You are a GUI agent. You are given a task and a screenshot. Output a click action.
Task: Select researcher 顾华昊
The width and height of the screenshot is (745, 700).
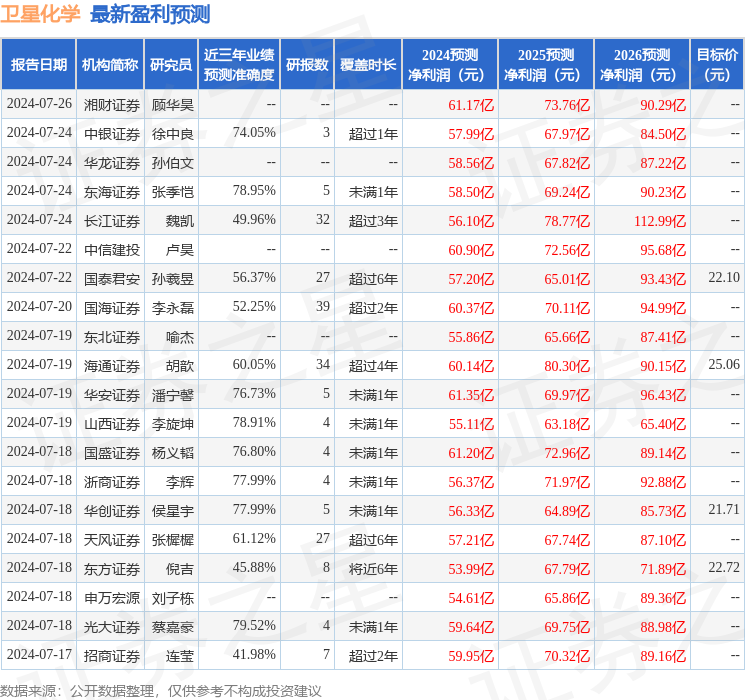click(172, 105)
